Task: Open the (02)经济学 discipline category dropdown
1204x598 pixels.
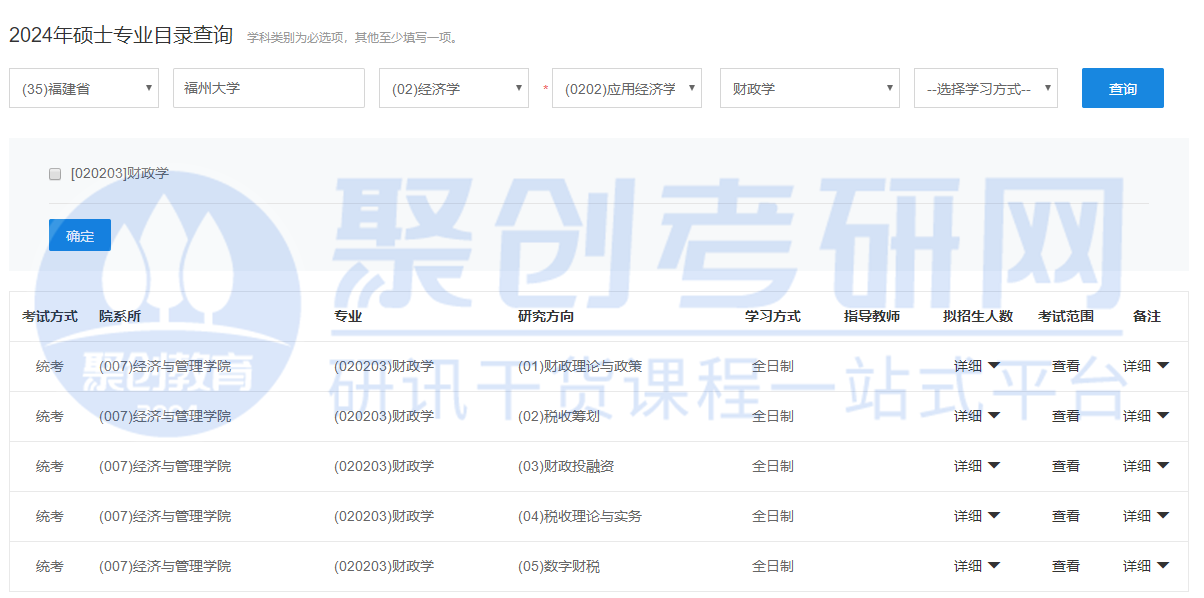Action: click(x=454, y=88)
